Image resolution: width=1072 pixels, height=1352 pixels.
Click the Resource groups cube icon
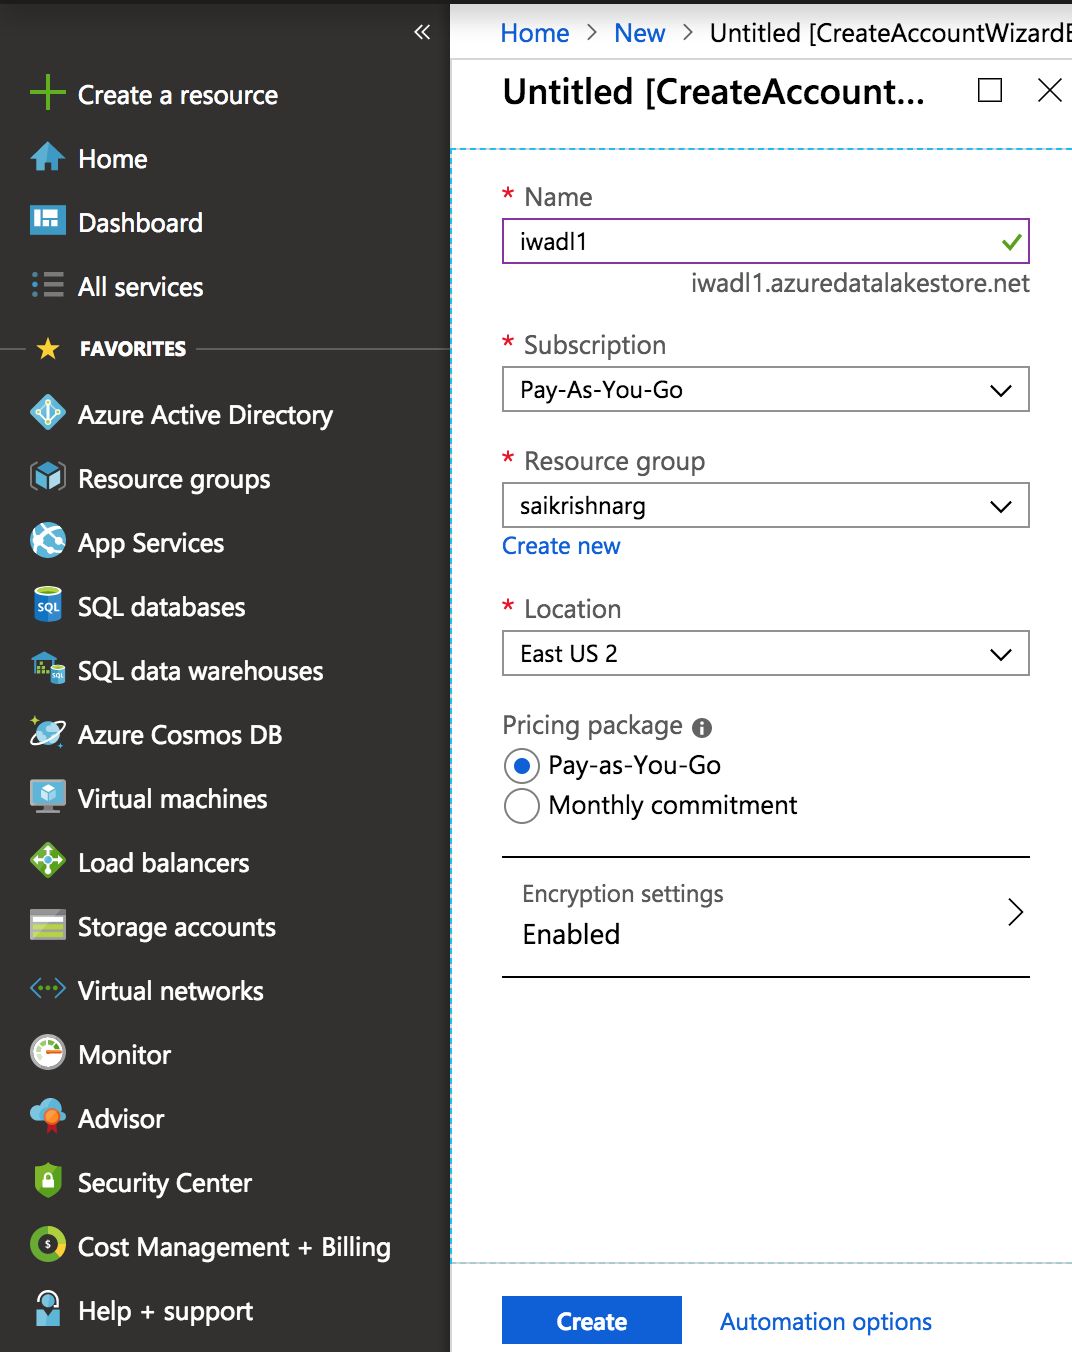pyautogui.click(x=48, y=477)
